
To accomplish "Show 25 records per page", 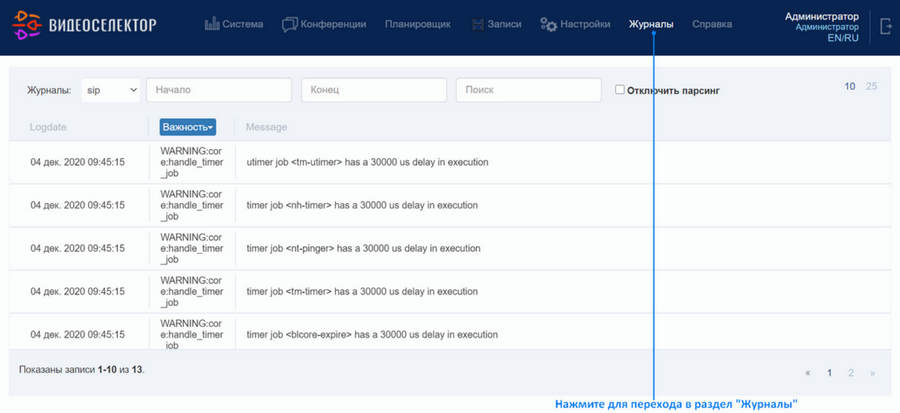I will [871, 87].
